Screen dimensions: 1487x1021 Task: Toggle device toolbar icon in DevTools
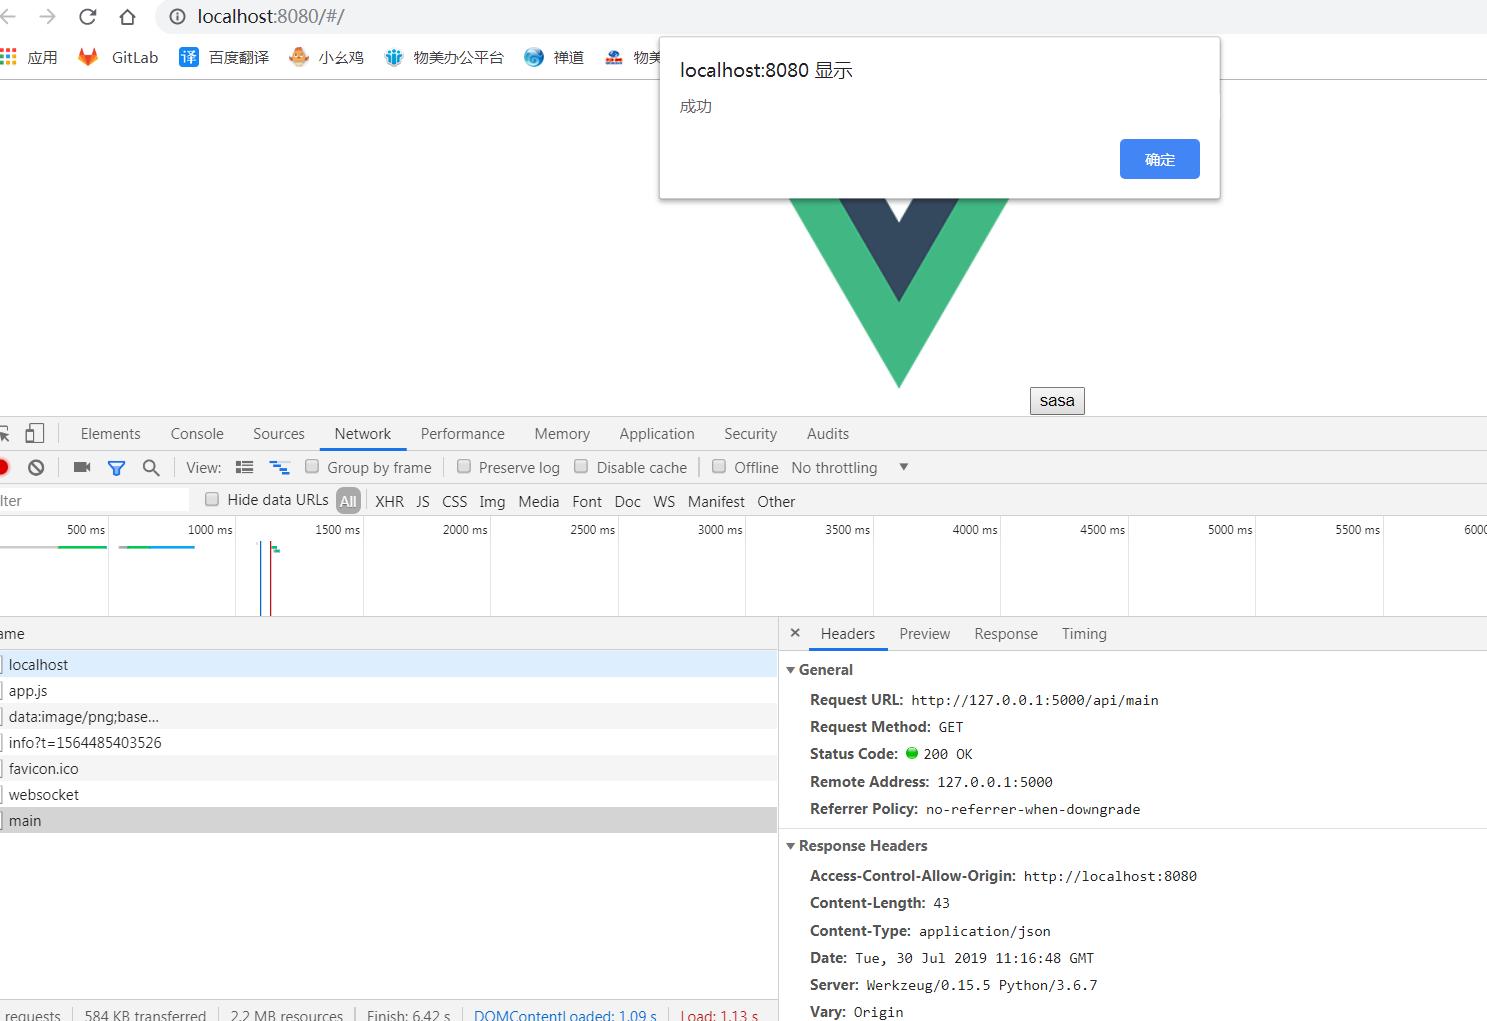pyautogui.click(x=35, y=433)
